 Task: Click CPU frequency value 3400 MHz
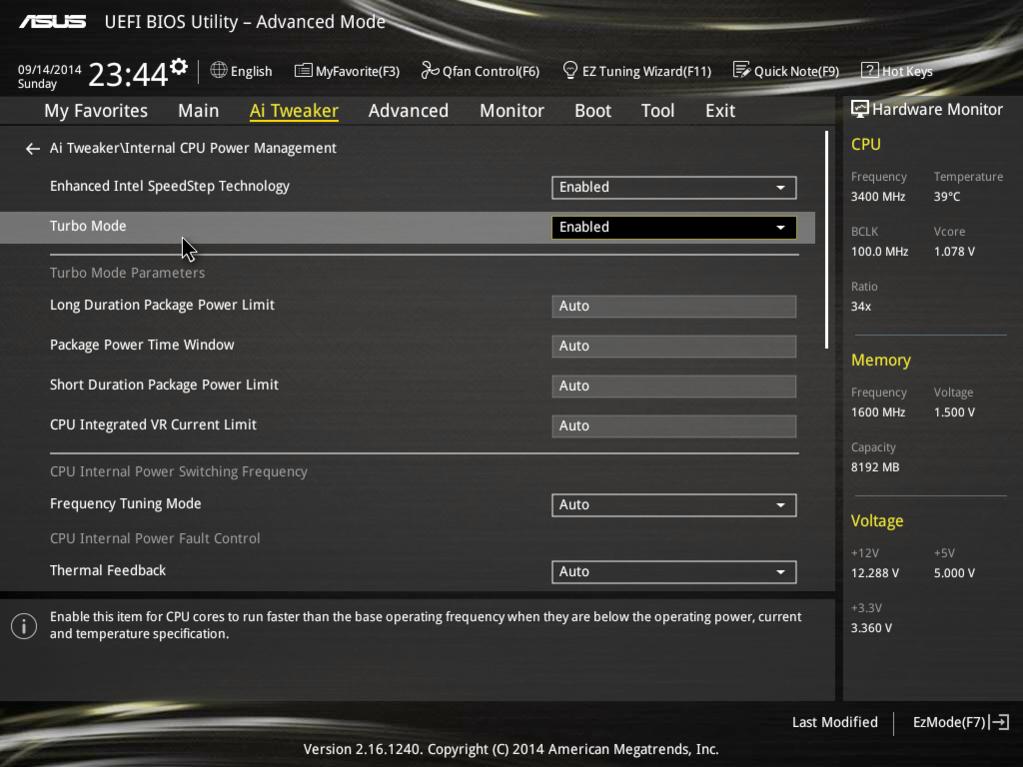878,196
